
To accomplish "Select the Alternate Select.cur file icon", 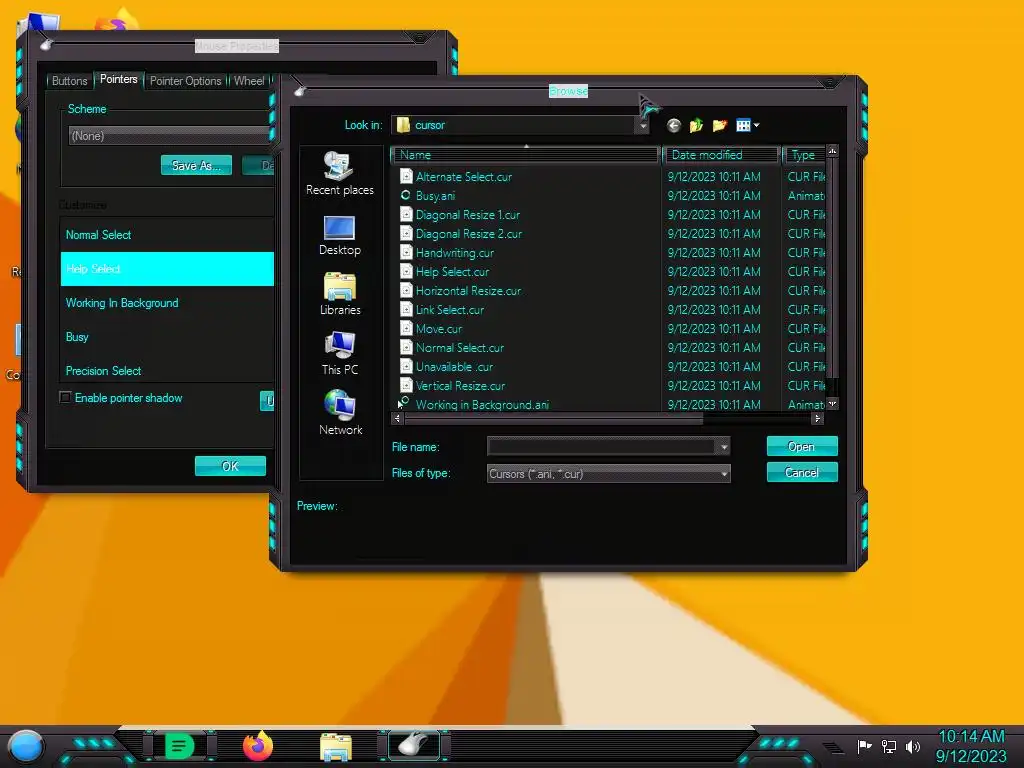I will point(406,176).
